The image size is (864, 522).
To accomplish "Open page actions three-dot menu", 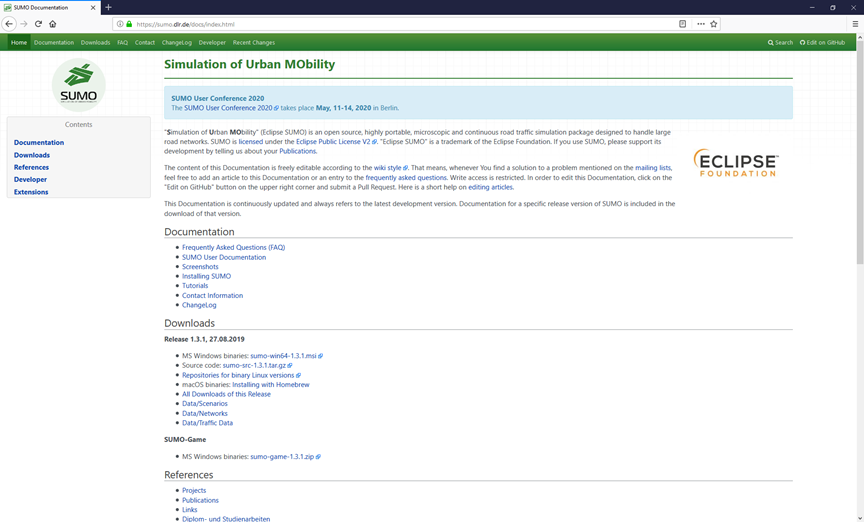I will tap(700, 24).
